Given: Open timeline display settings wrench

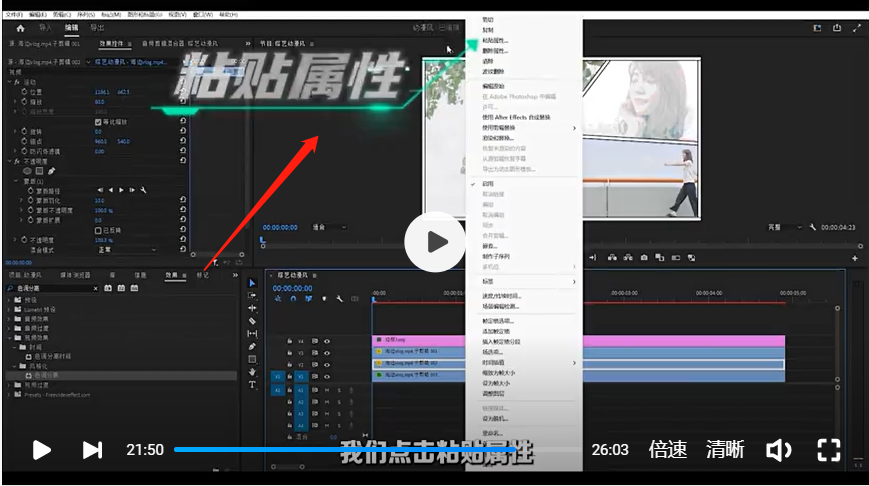Looking at the screenshot, I should 339,299.
